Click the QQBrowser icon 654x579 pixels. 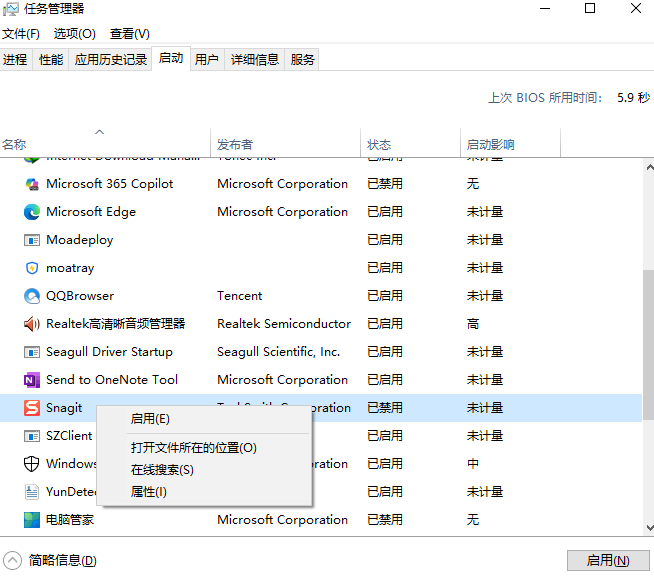[x=32, y=296]
